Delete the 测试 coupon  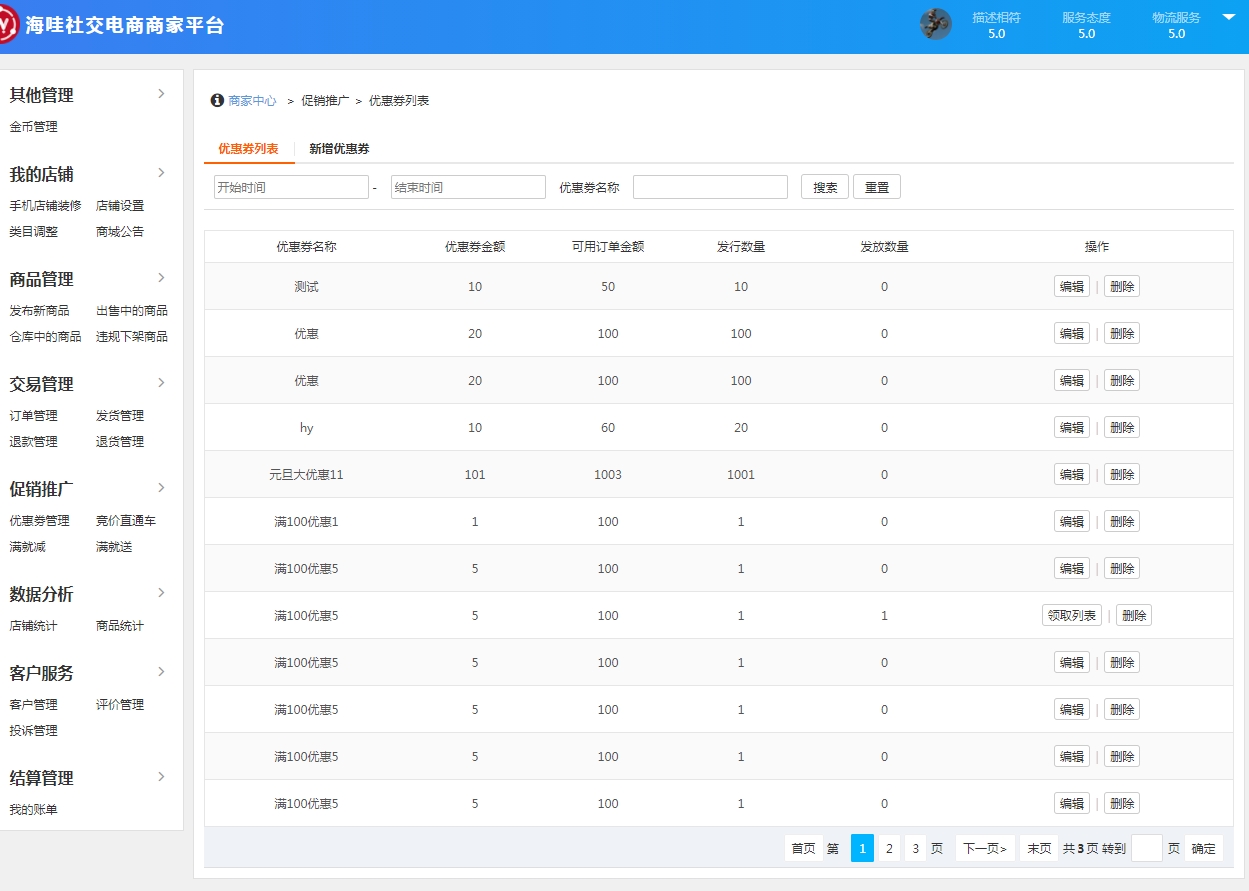(x=1122, y=286)
